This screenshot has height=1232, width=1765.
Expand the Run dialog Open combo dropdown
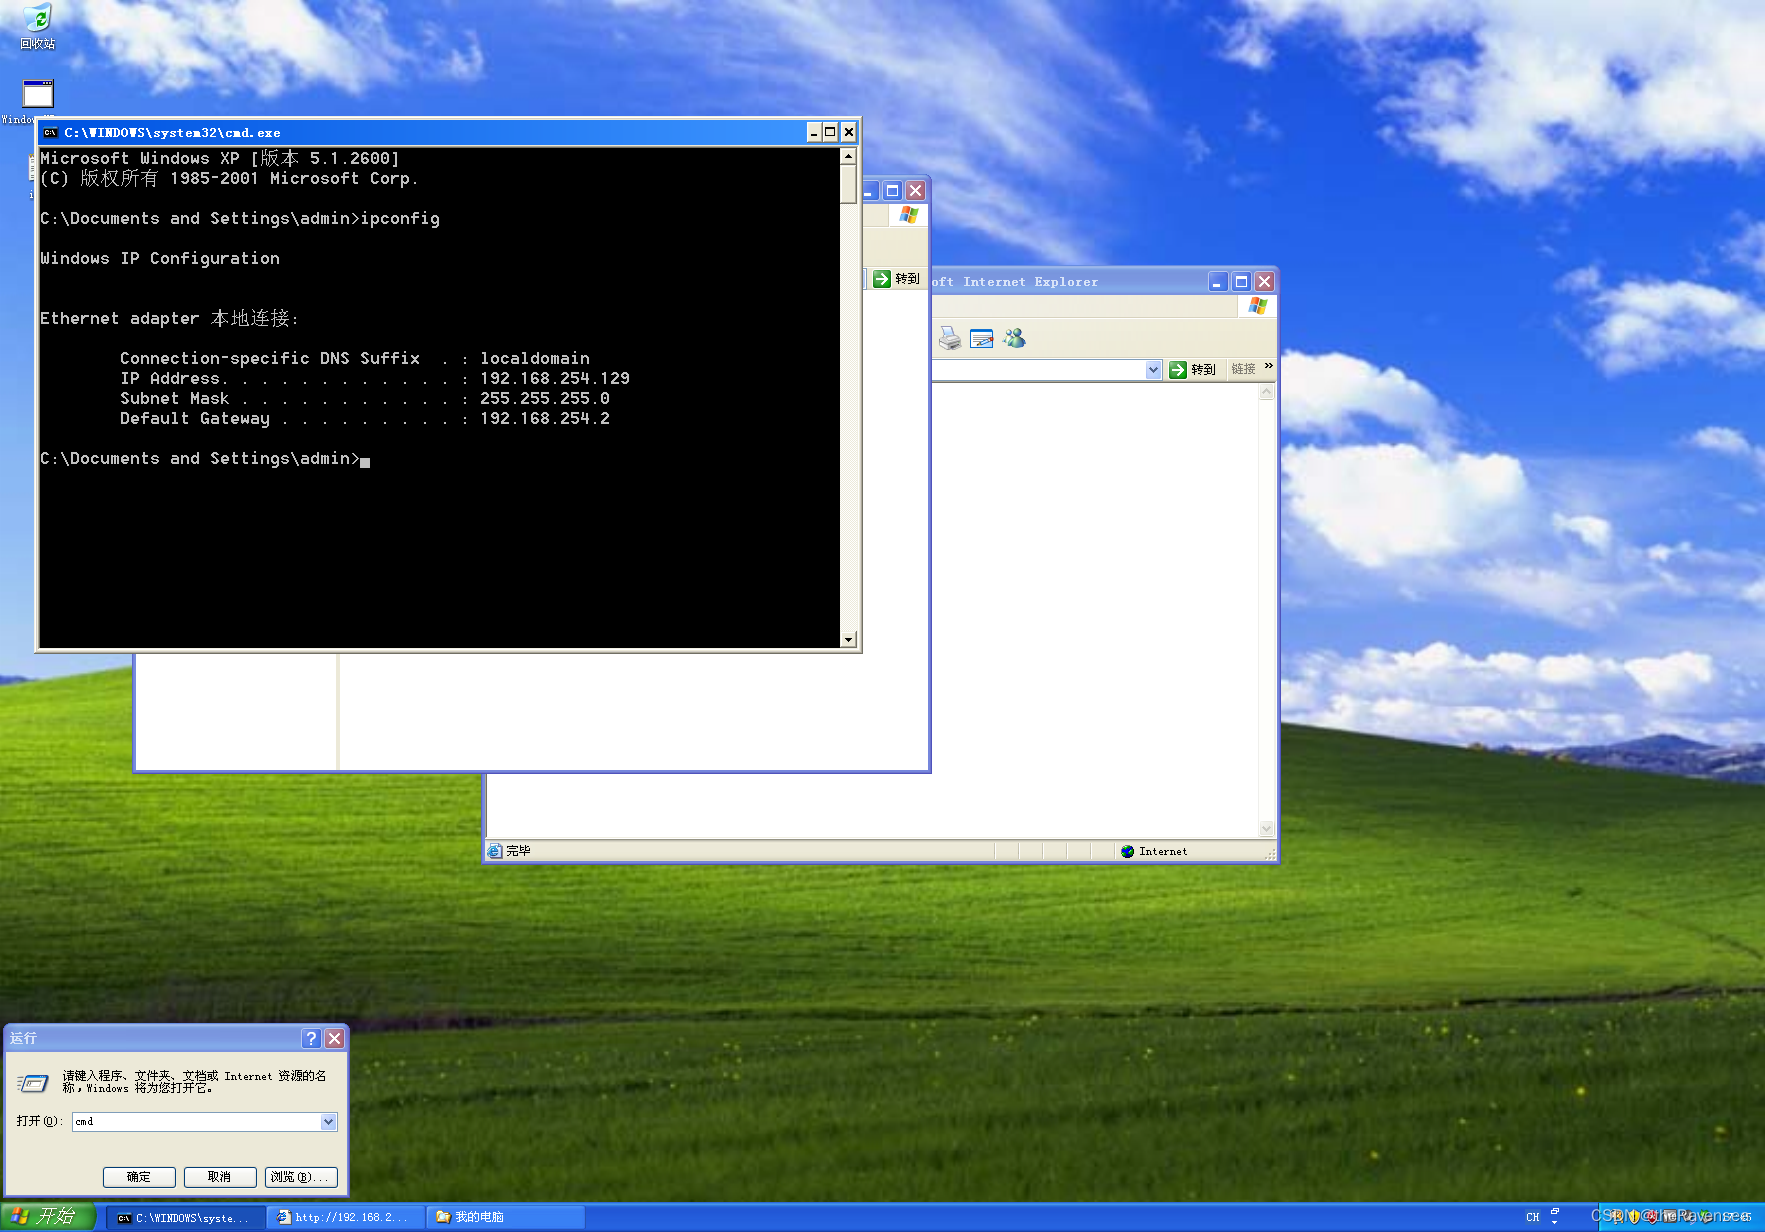(x=328, y=1122)
